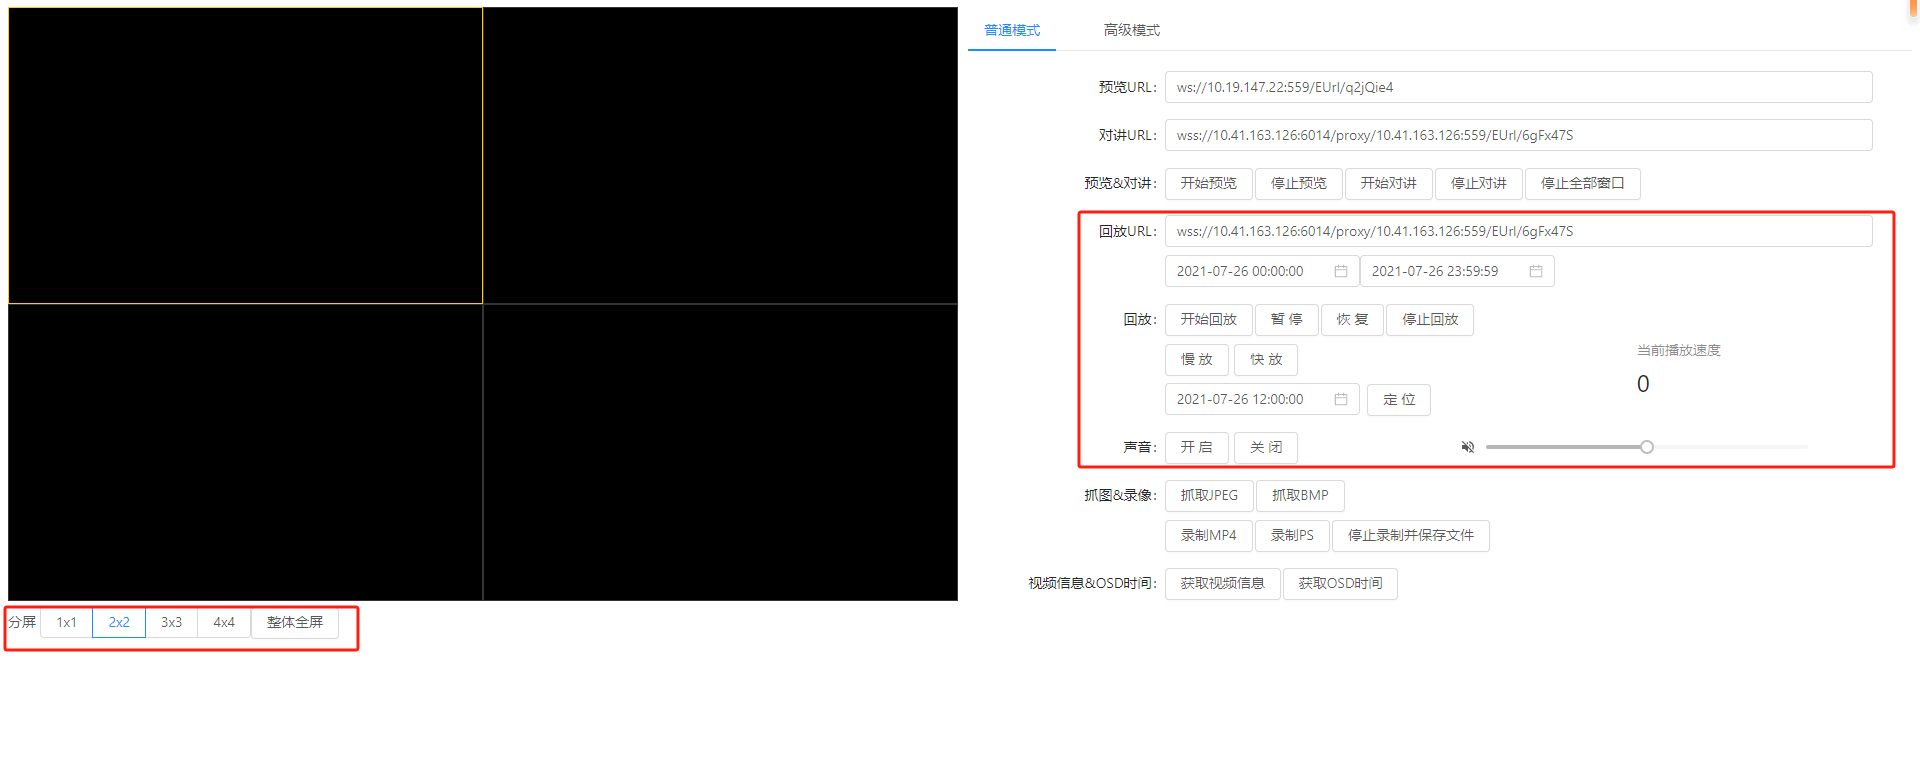Click 停止预览 button
The height and width of the screenshot is (761, 1920).
(1299, 183)
